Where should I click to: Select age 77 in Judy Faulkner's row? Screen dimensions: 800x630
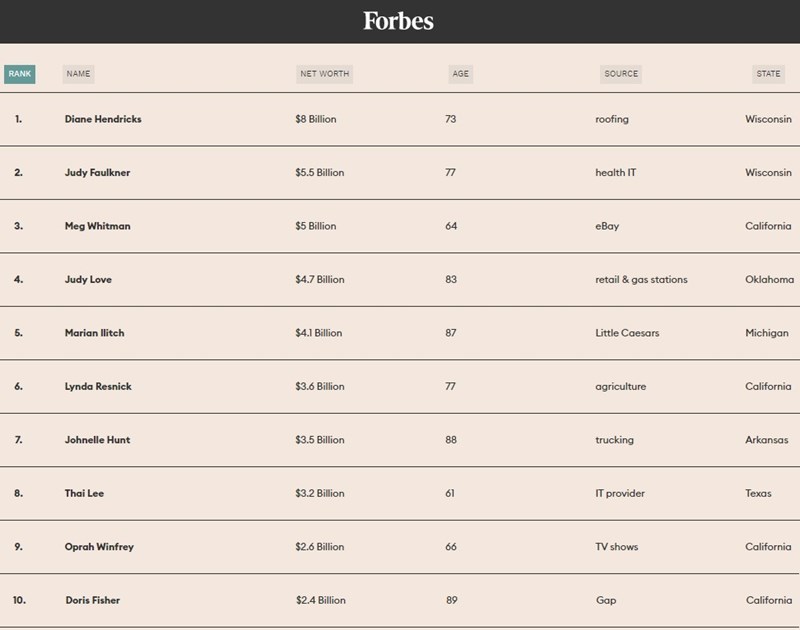tap(450, 173)
